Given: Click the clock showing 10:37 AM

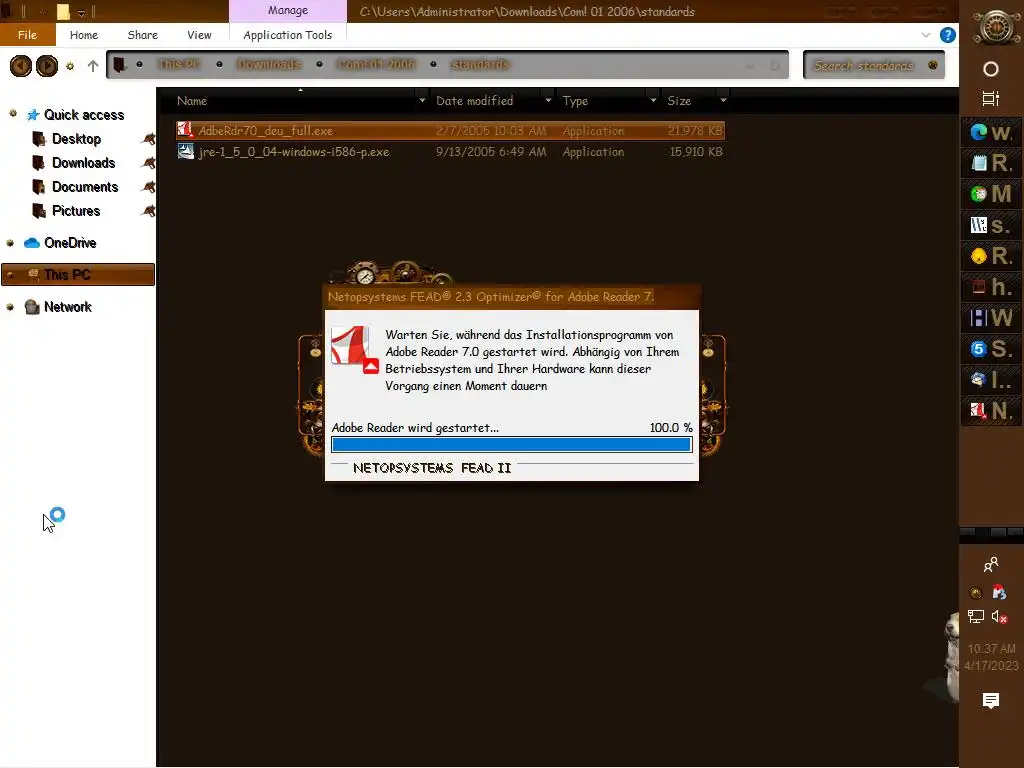Looking at the screenshot, I should point(991,648).
